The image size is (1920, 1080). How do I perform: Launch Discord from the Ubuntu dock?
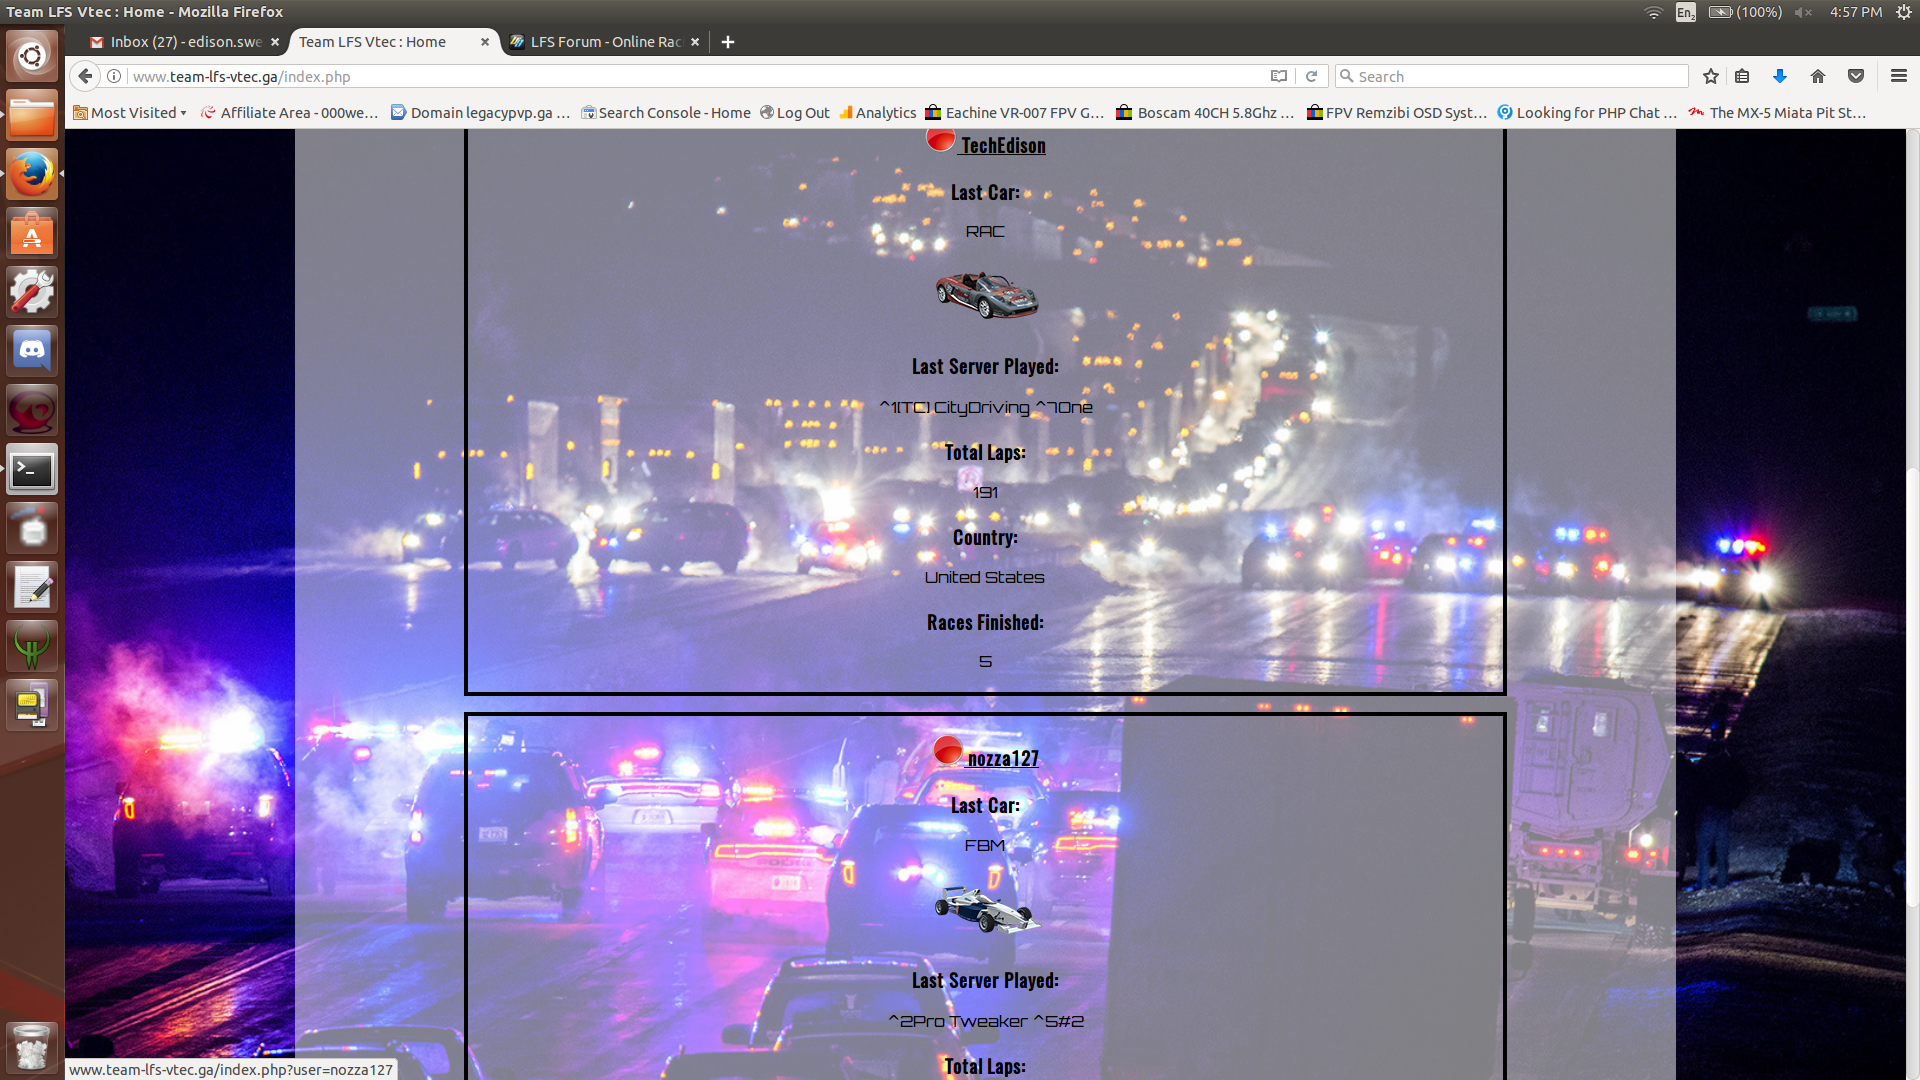(32, 351)
